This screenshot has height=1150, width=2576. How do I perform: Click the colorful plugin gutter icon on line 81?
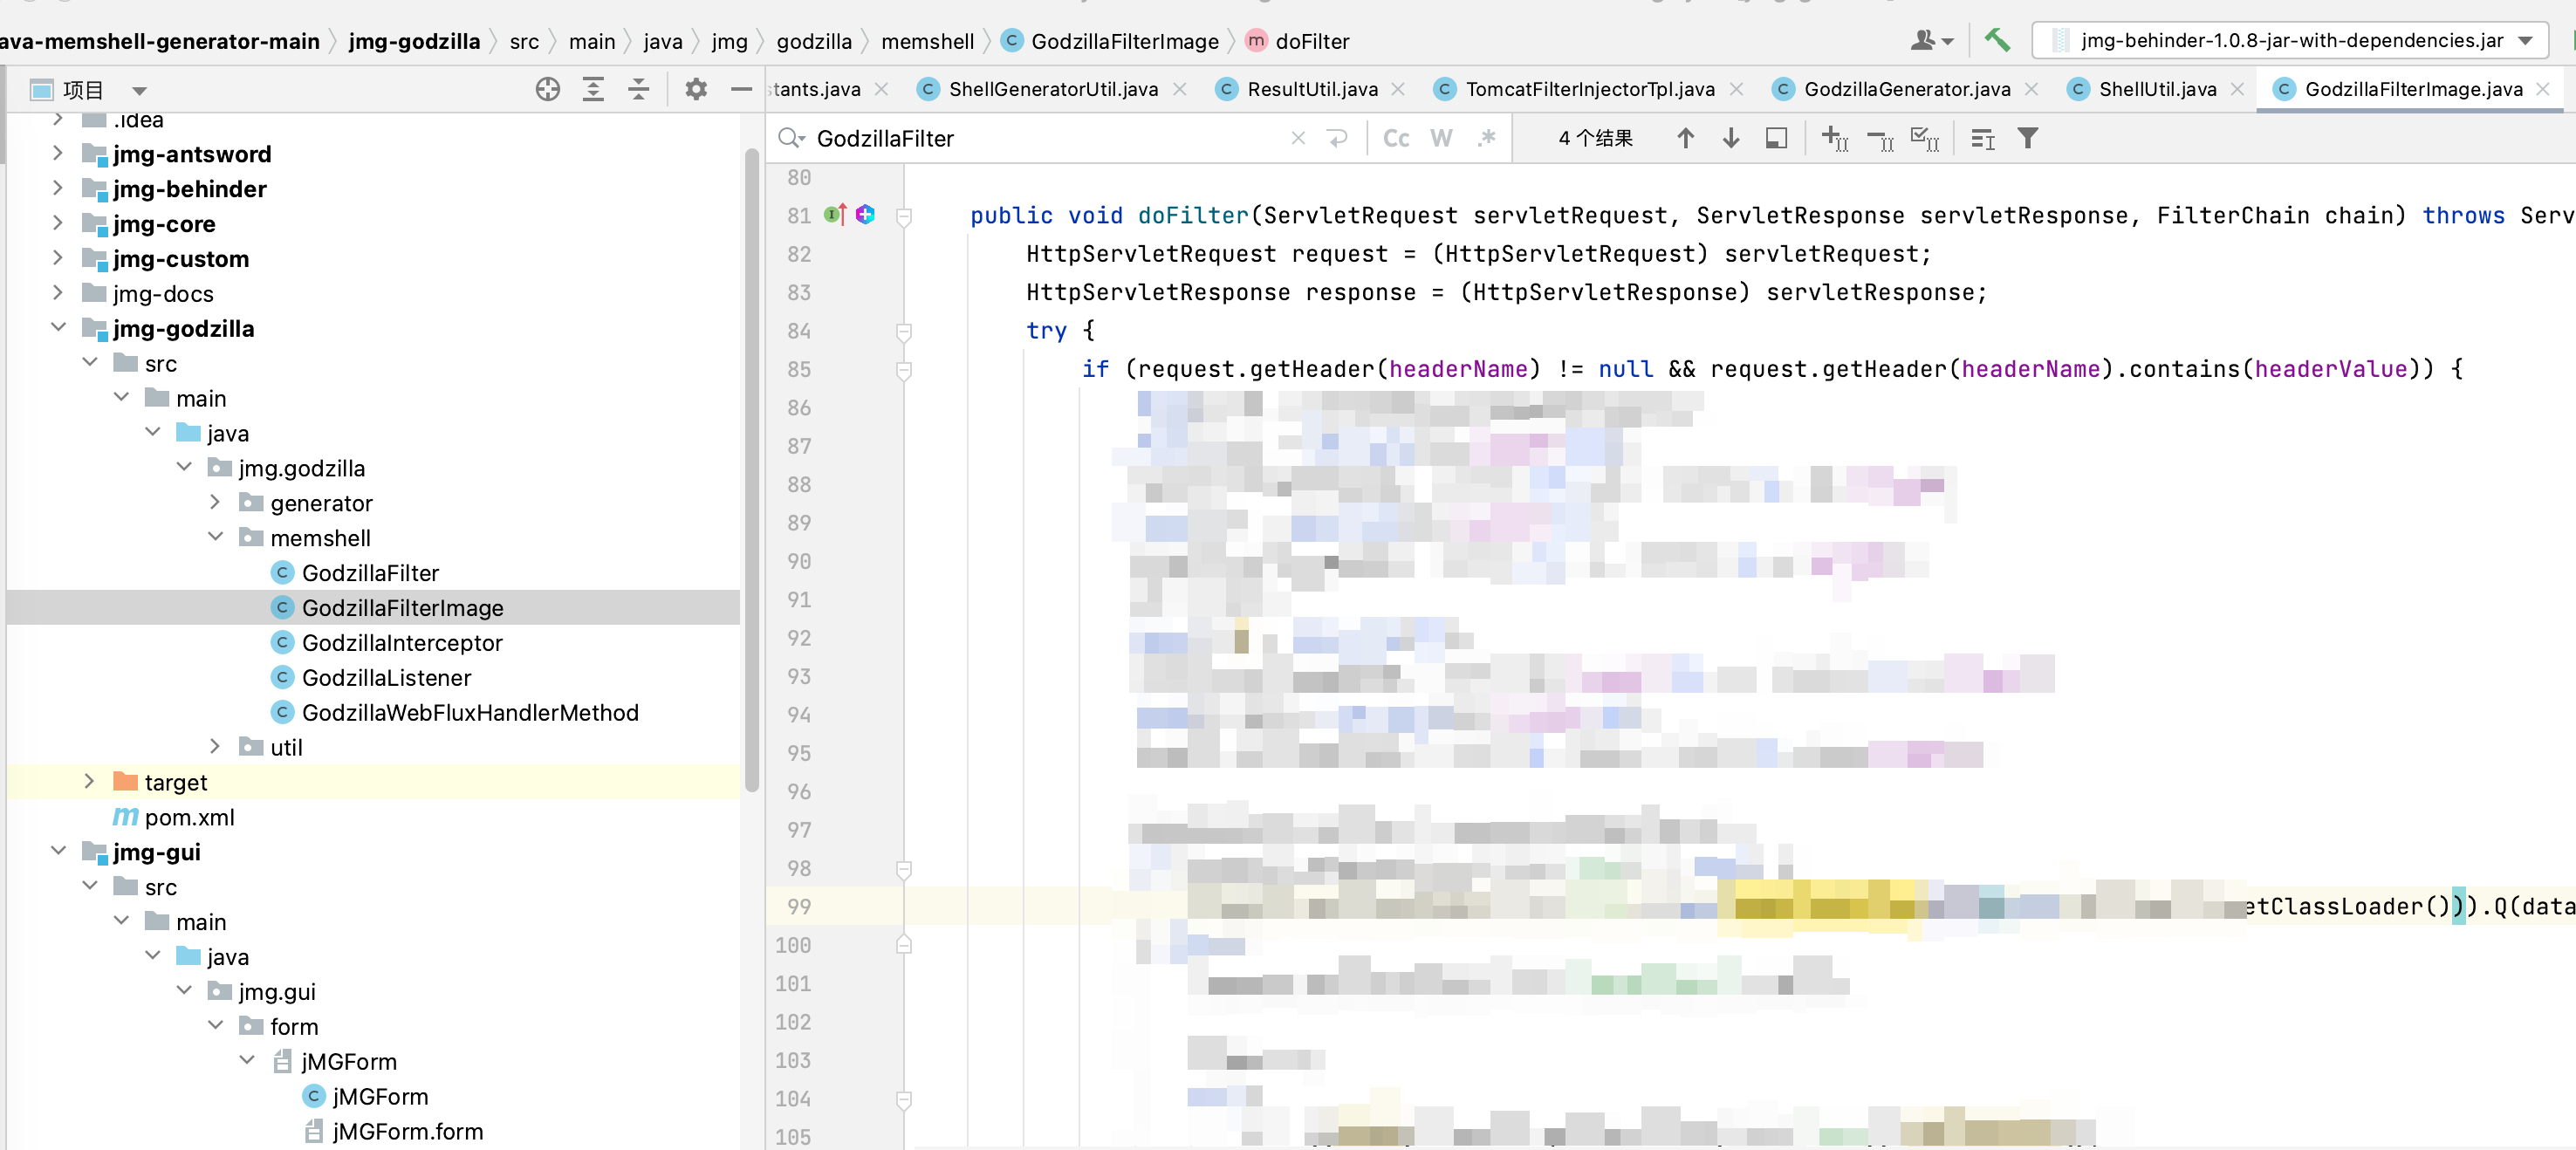tap(865, 214)
